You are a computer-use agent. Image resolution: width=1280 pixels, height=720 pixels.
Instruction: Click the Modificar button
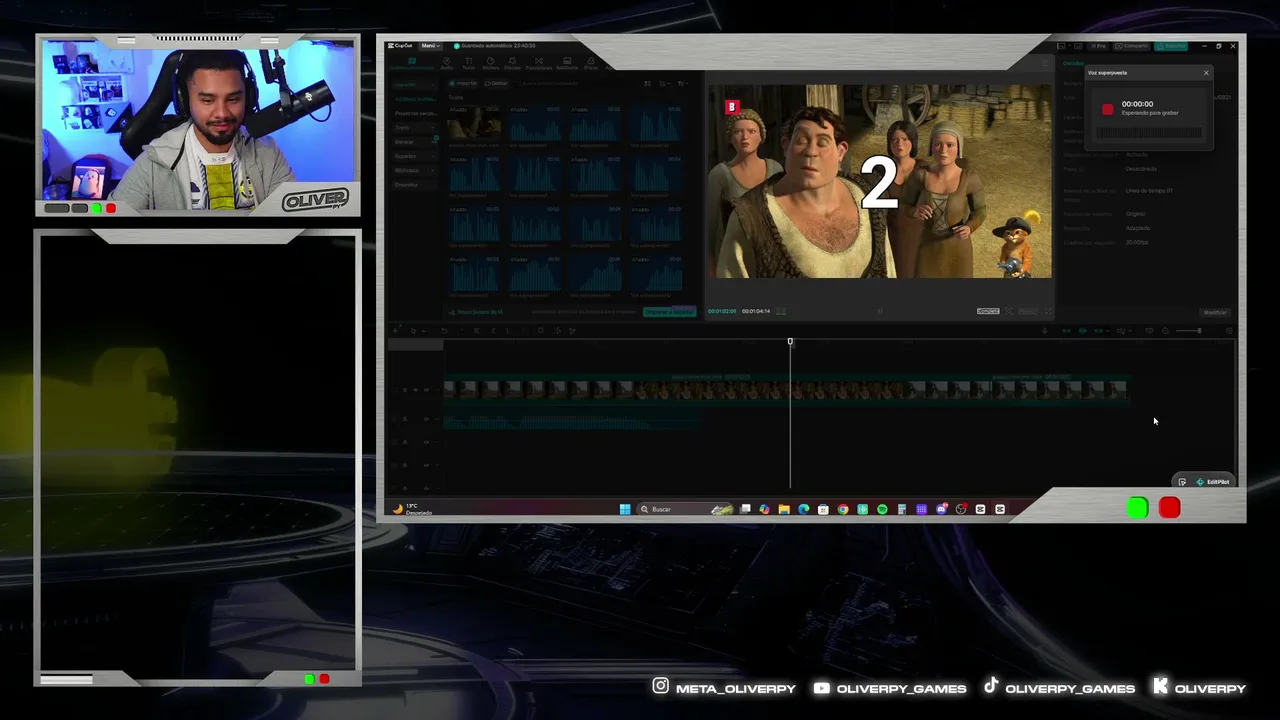click(1215, 312)
